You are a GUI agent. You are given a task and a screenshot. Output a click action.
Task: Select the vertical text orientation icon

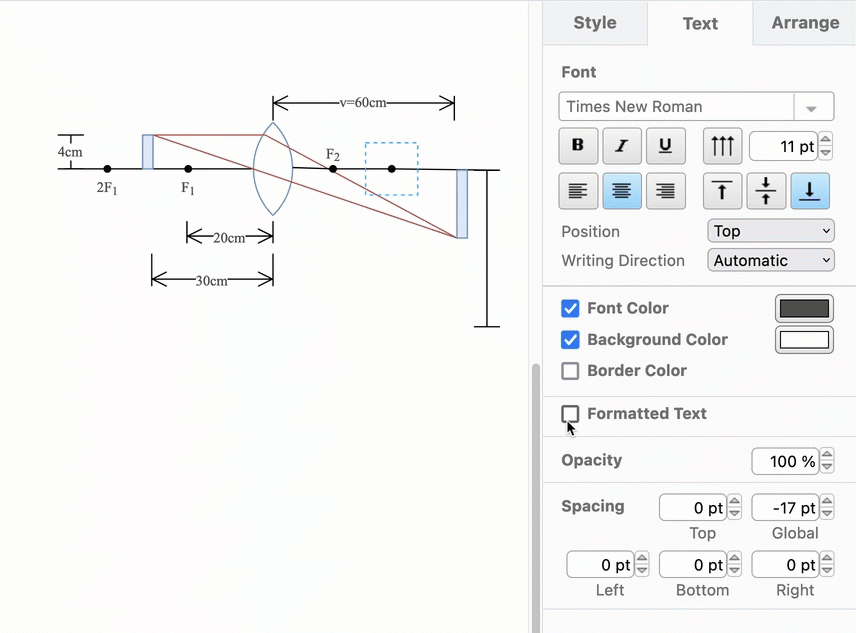(x=722, y=146)
